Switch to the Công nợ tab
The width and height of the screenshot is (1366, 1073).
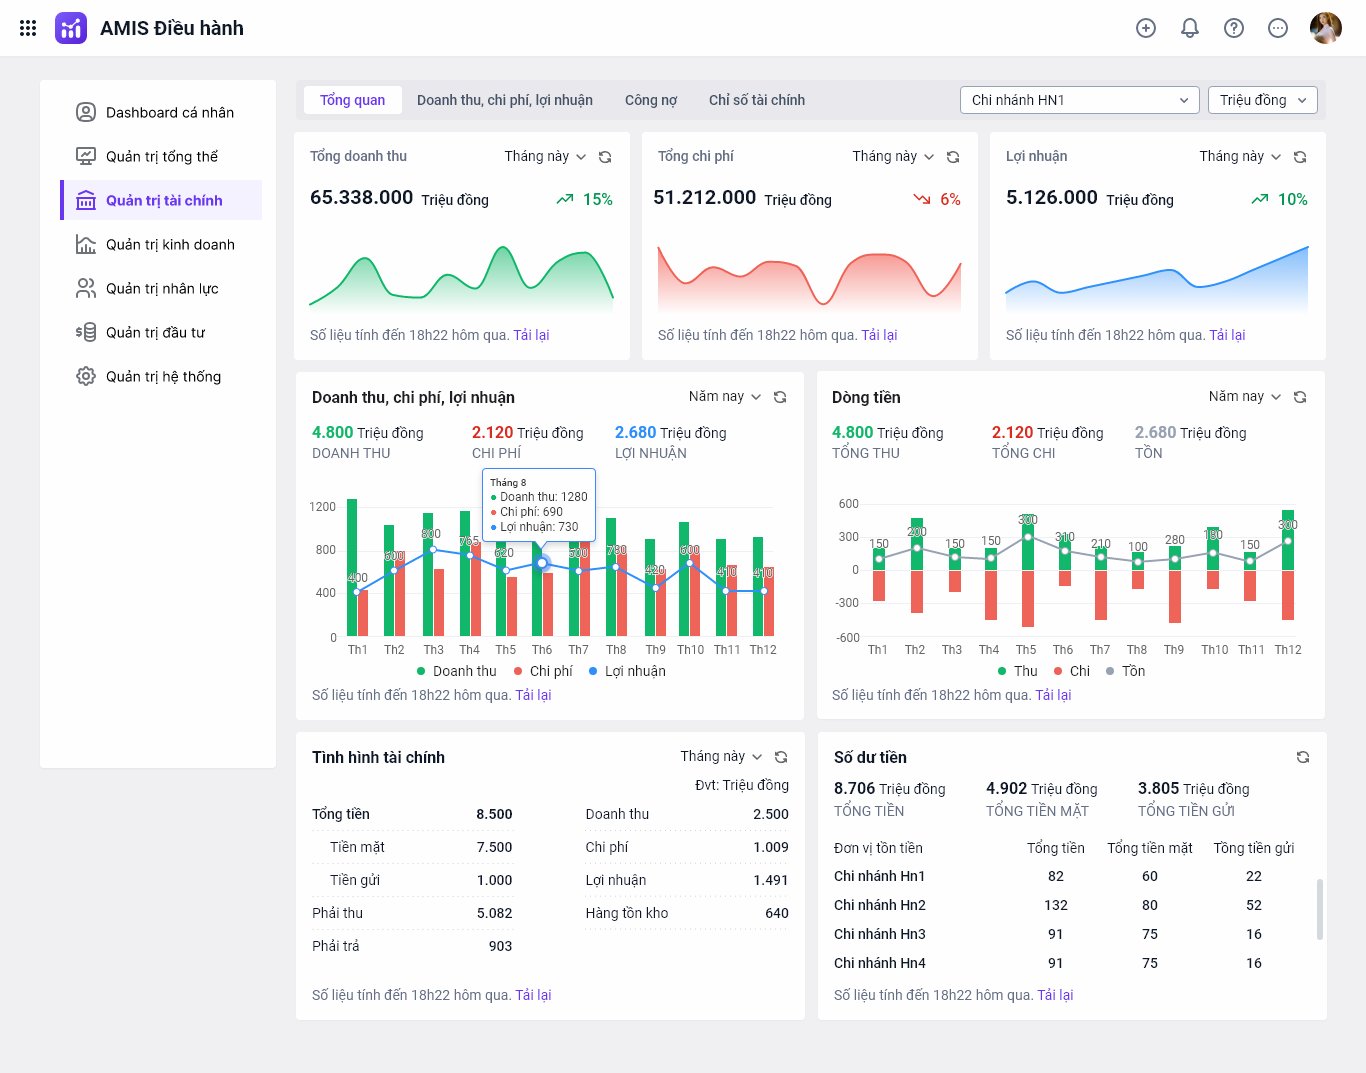point(651,100)
